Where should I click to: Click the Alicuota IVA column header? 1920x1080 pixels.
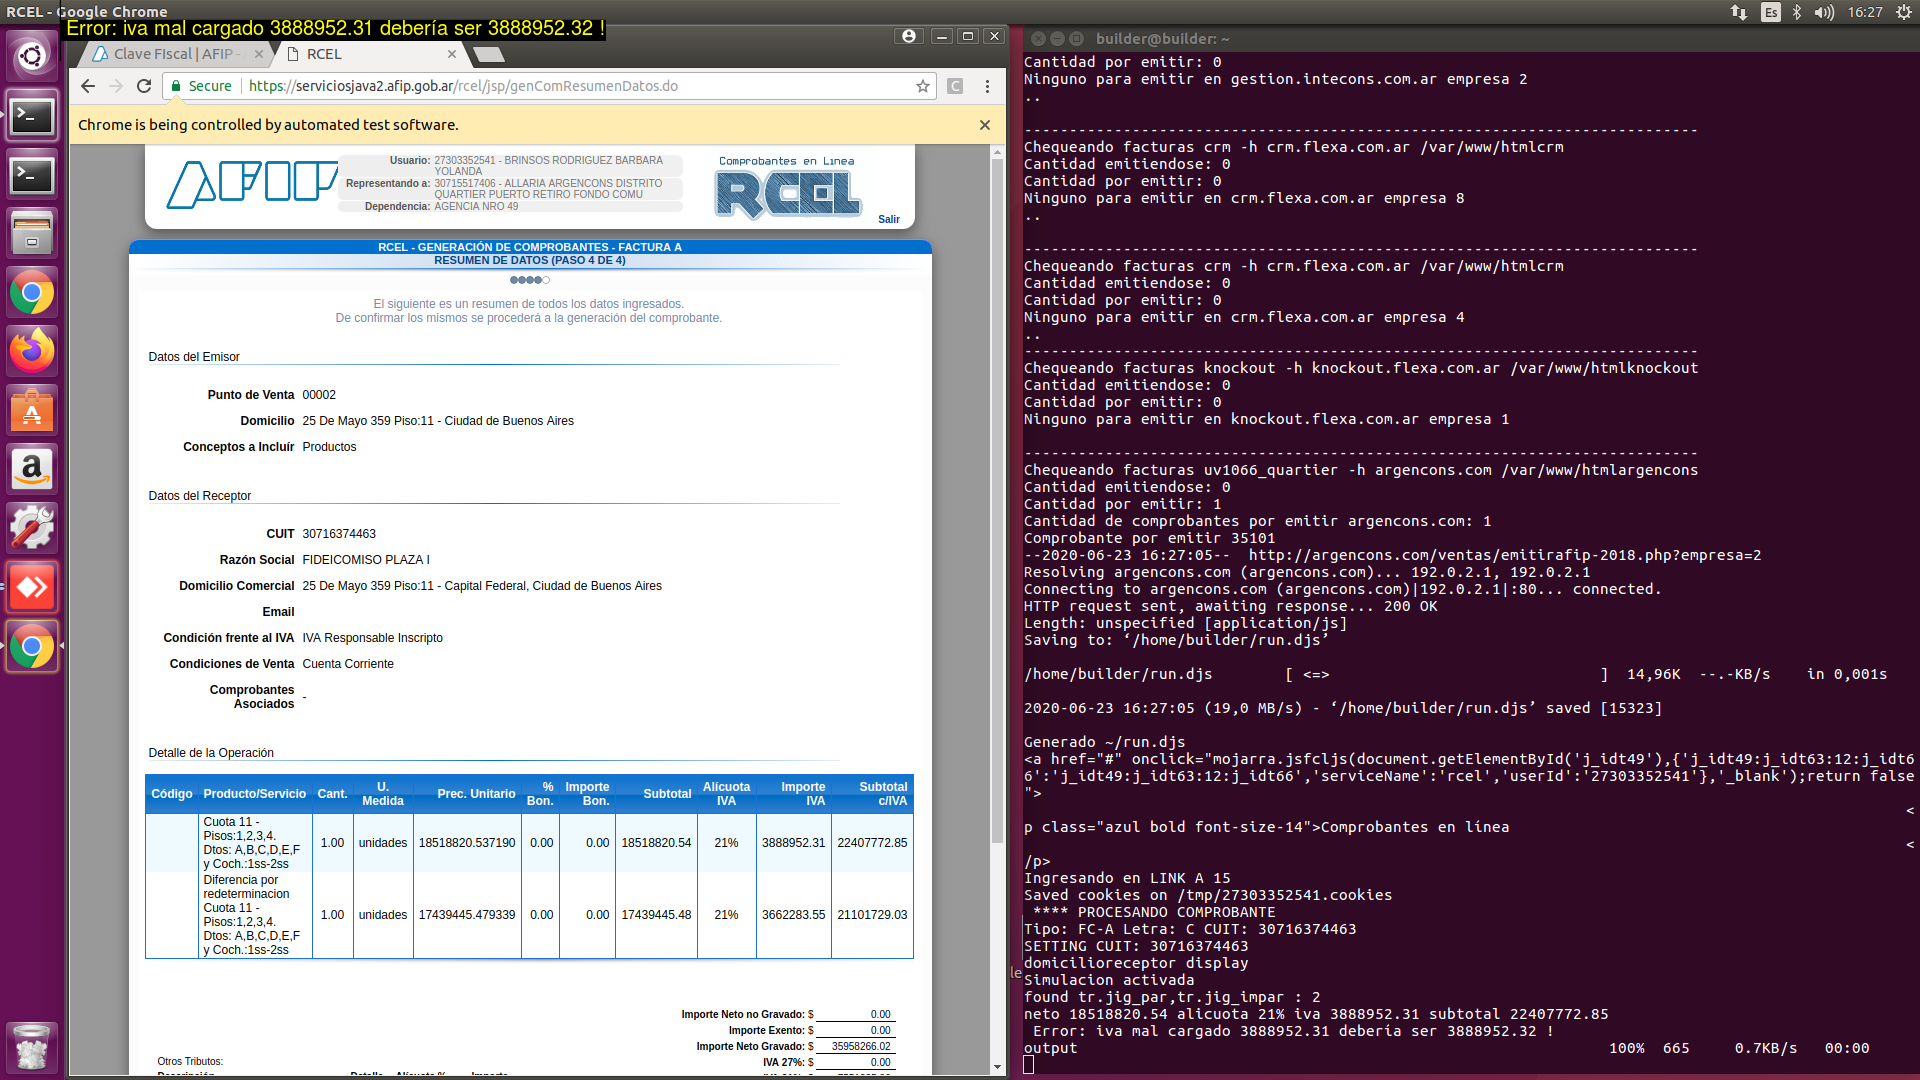pos(726,794)
